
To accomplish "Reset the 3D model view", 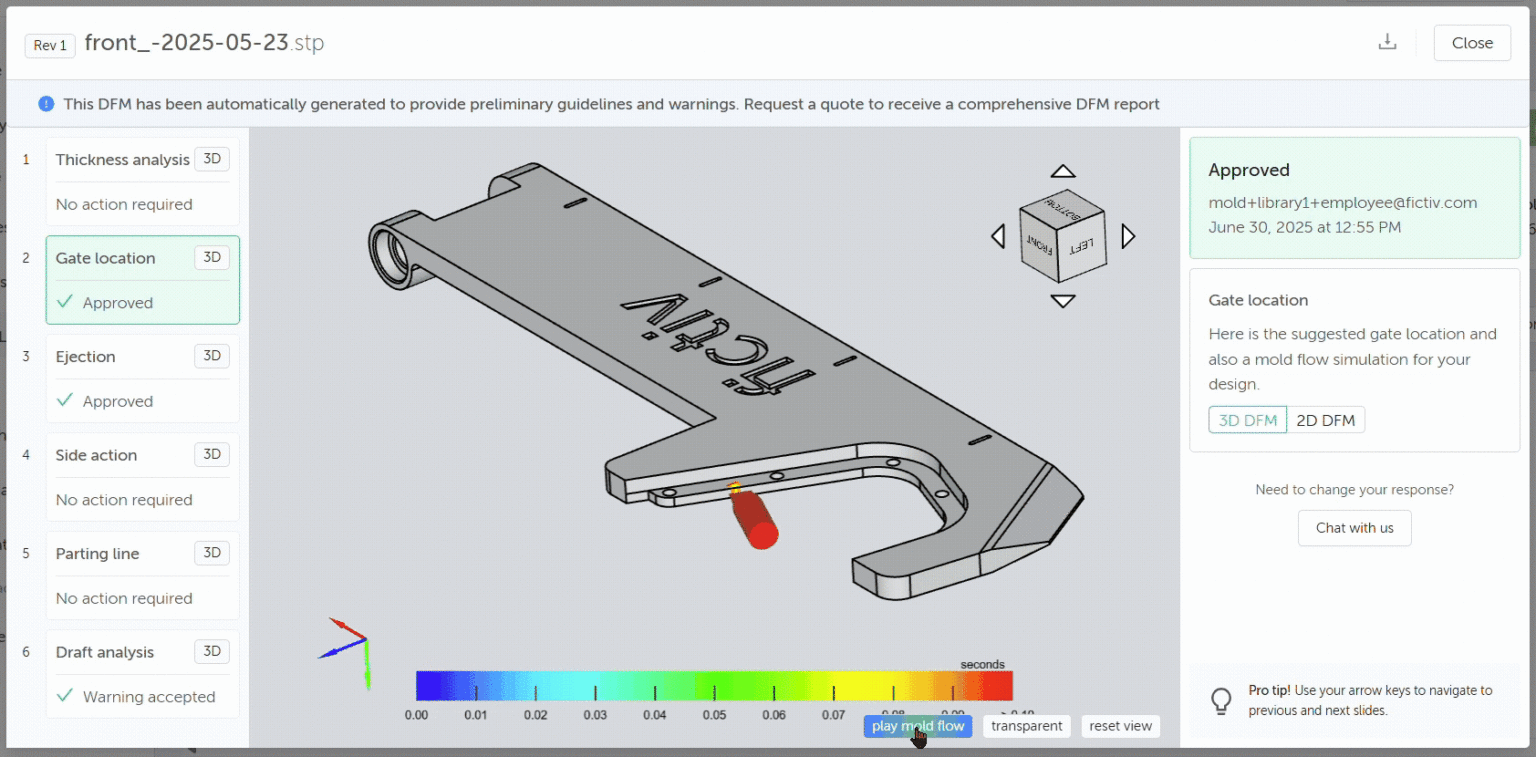I will [x=1120, y=726].
